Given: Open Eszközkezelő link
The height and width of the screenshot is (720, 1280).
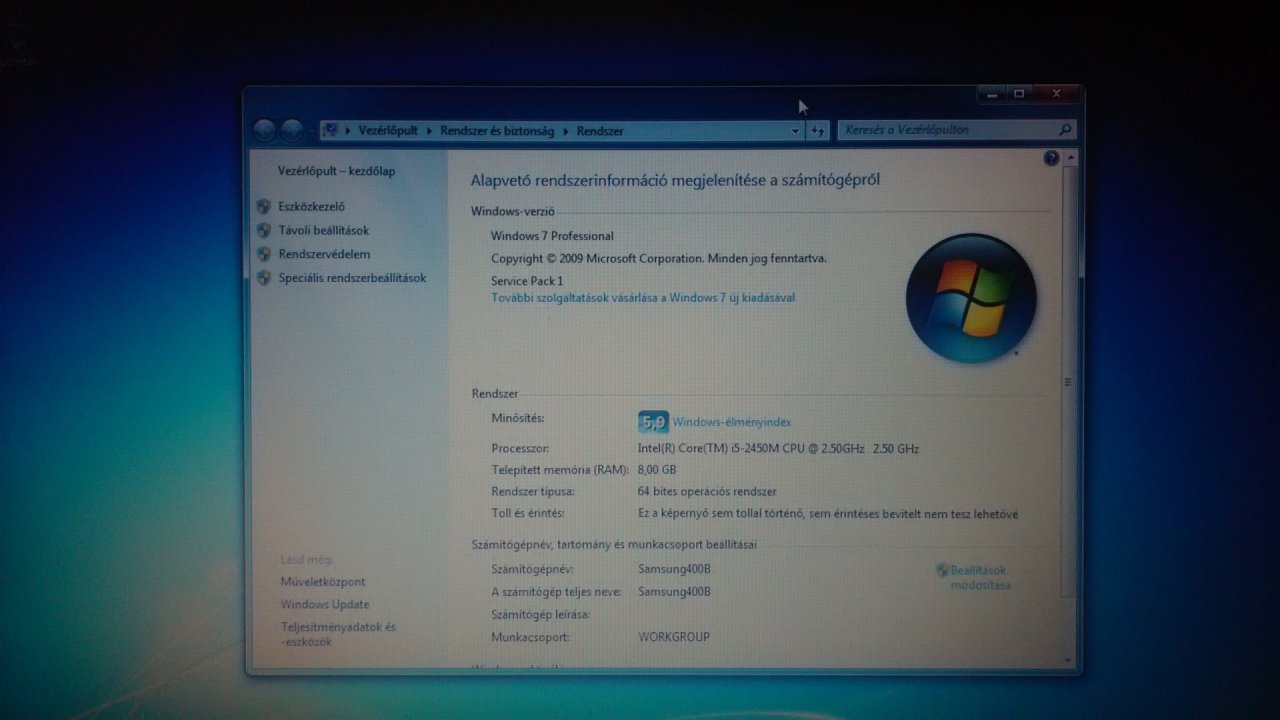Looking at the screenshot, I should (312, 207).
